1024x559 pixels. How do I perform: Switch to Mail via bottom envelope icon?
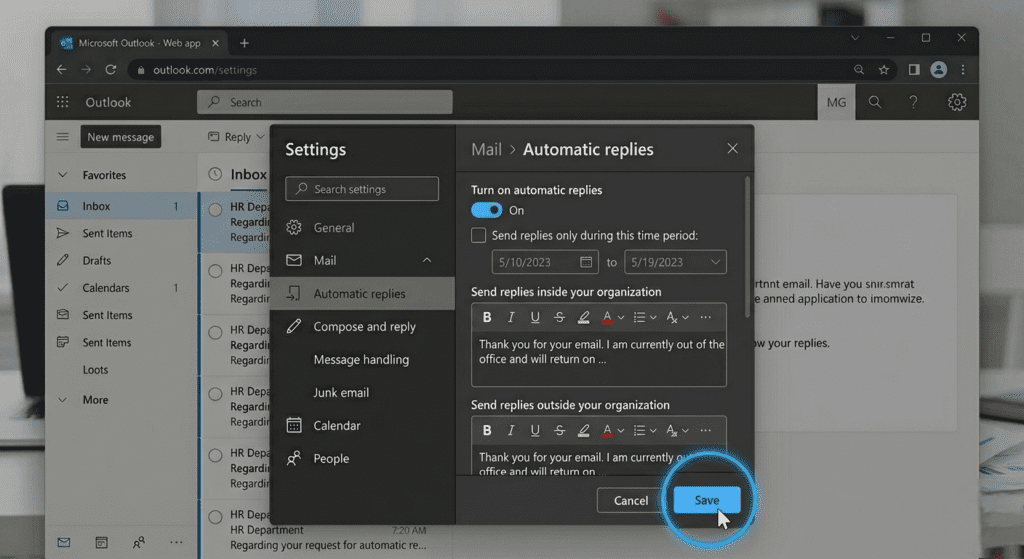pyautogui.click(x=63, y=542)
